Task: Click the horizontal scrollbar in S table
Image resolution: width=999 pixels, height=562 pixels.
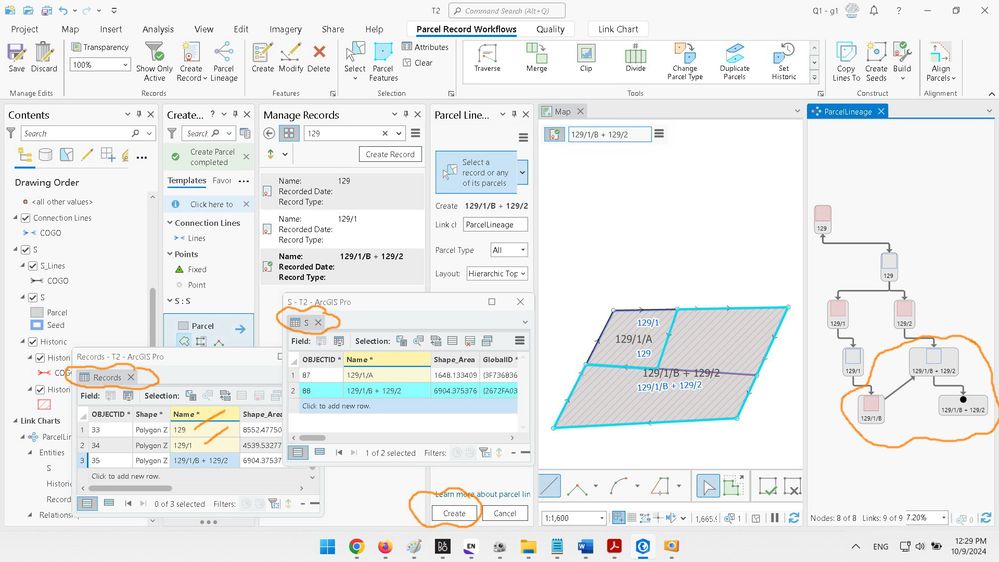Action: pyautogui.click(x=312, y=438)
